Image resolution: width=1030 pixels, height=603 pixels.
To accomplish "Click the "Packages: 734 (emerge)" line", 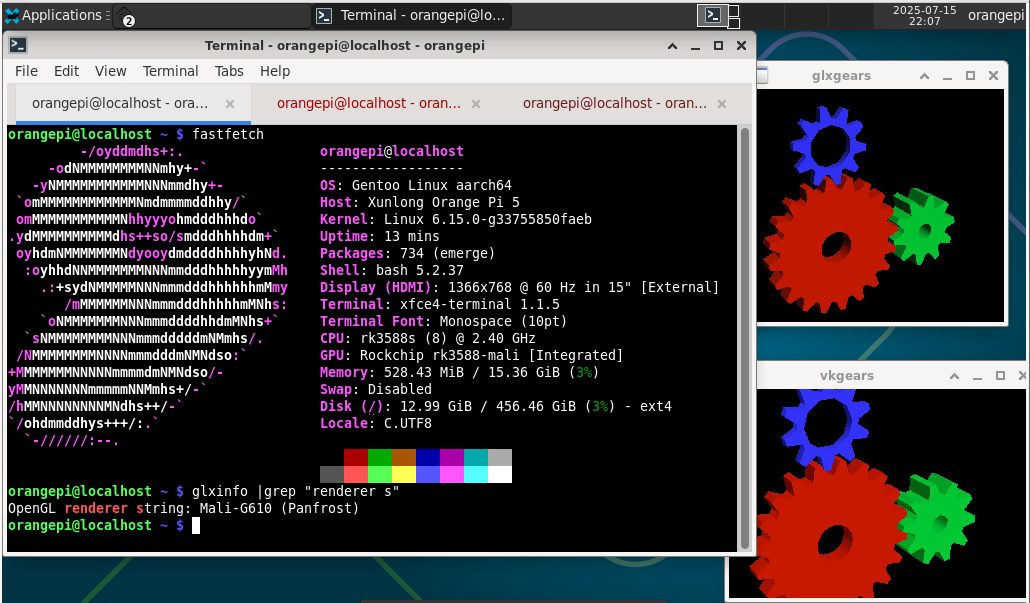I will click(407, 254).
